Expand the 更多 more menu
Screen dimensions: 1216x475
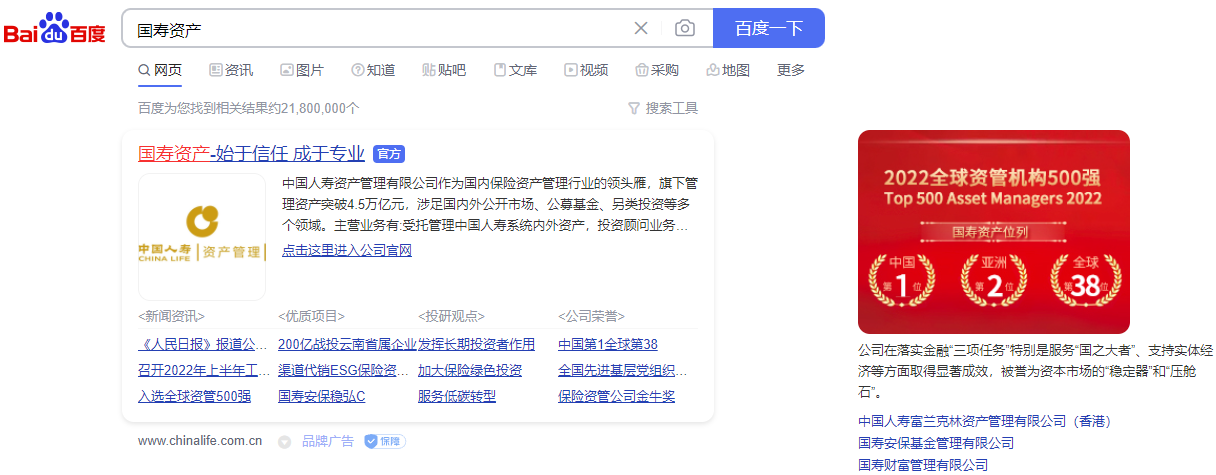(791, 70)
